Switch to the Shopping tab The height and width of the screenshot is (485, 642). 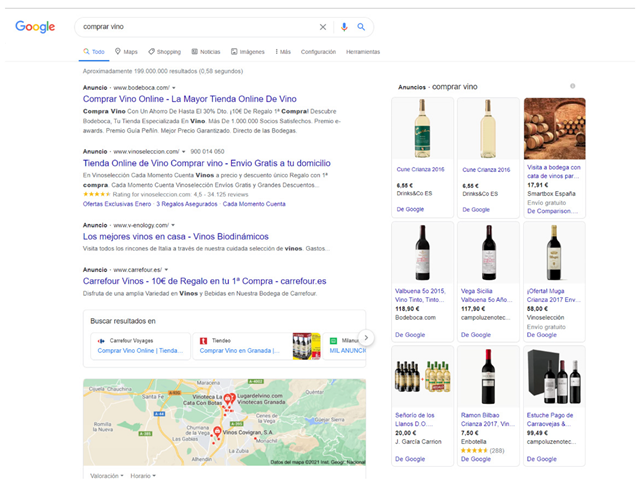click(x=164, y=51)
